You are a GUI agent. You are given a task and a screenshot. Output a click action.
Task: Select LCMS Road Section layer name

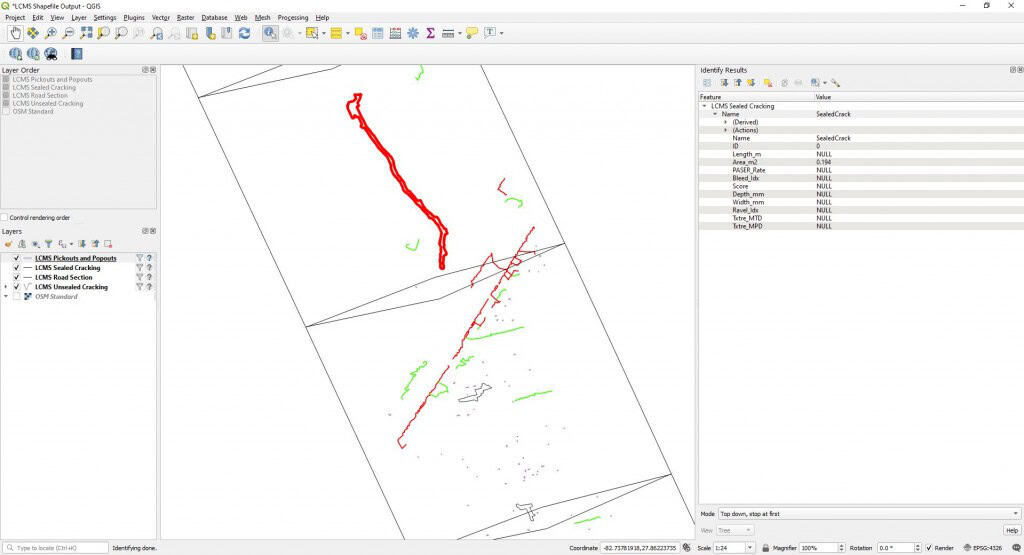(63, 278)
